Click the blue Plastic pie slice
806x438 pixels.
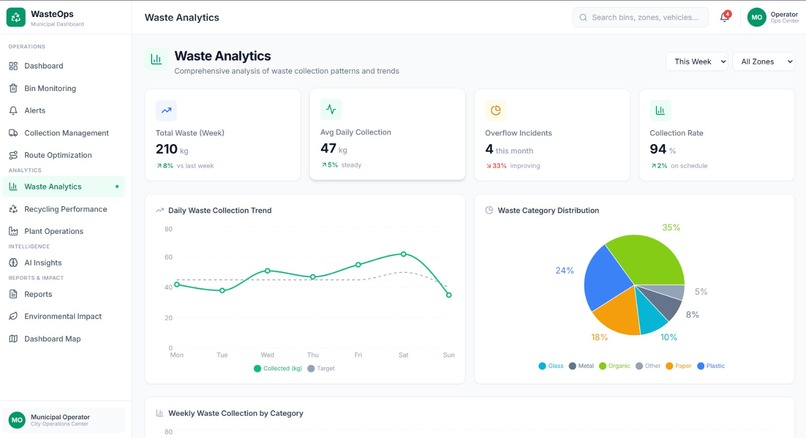tap(607, 278)
